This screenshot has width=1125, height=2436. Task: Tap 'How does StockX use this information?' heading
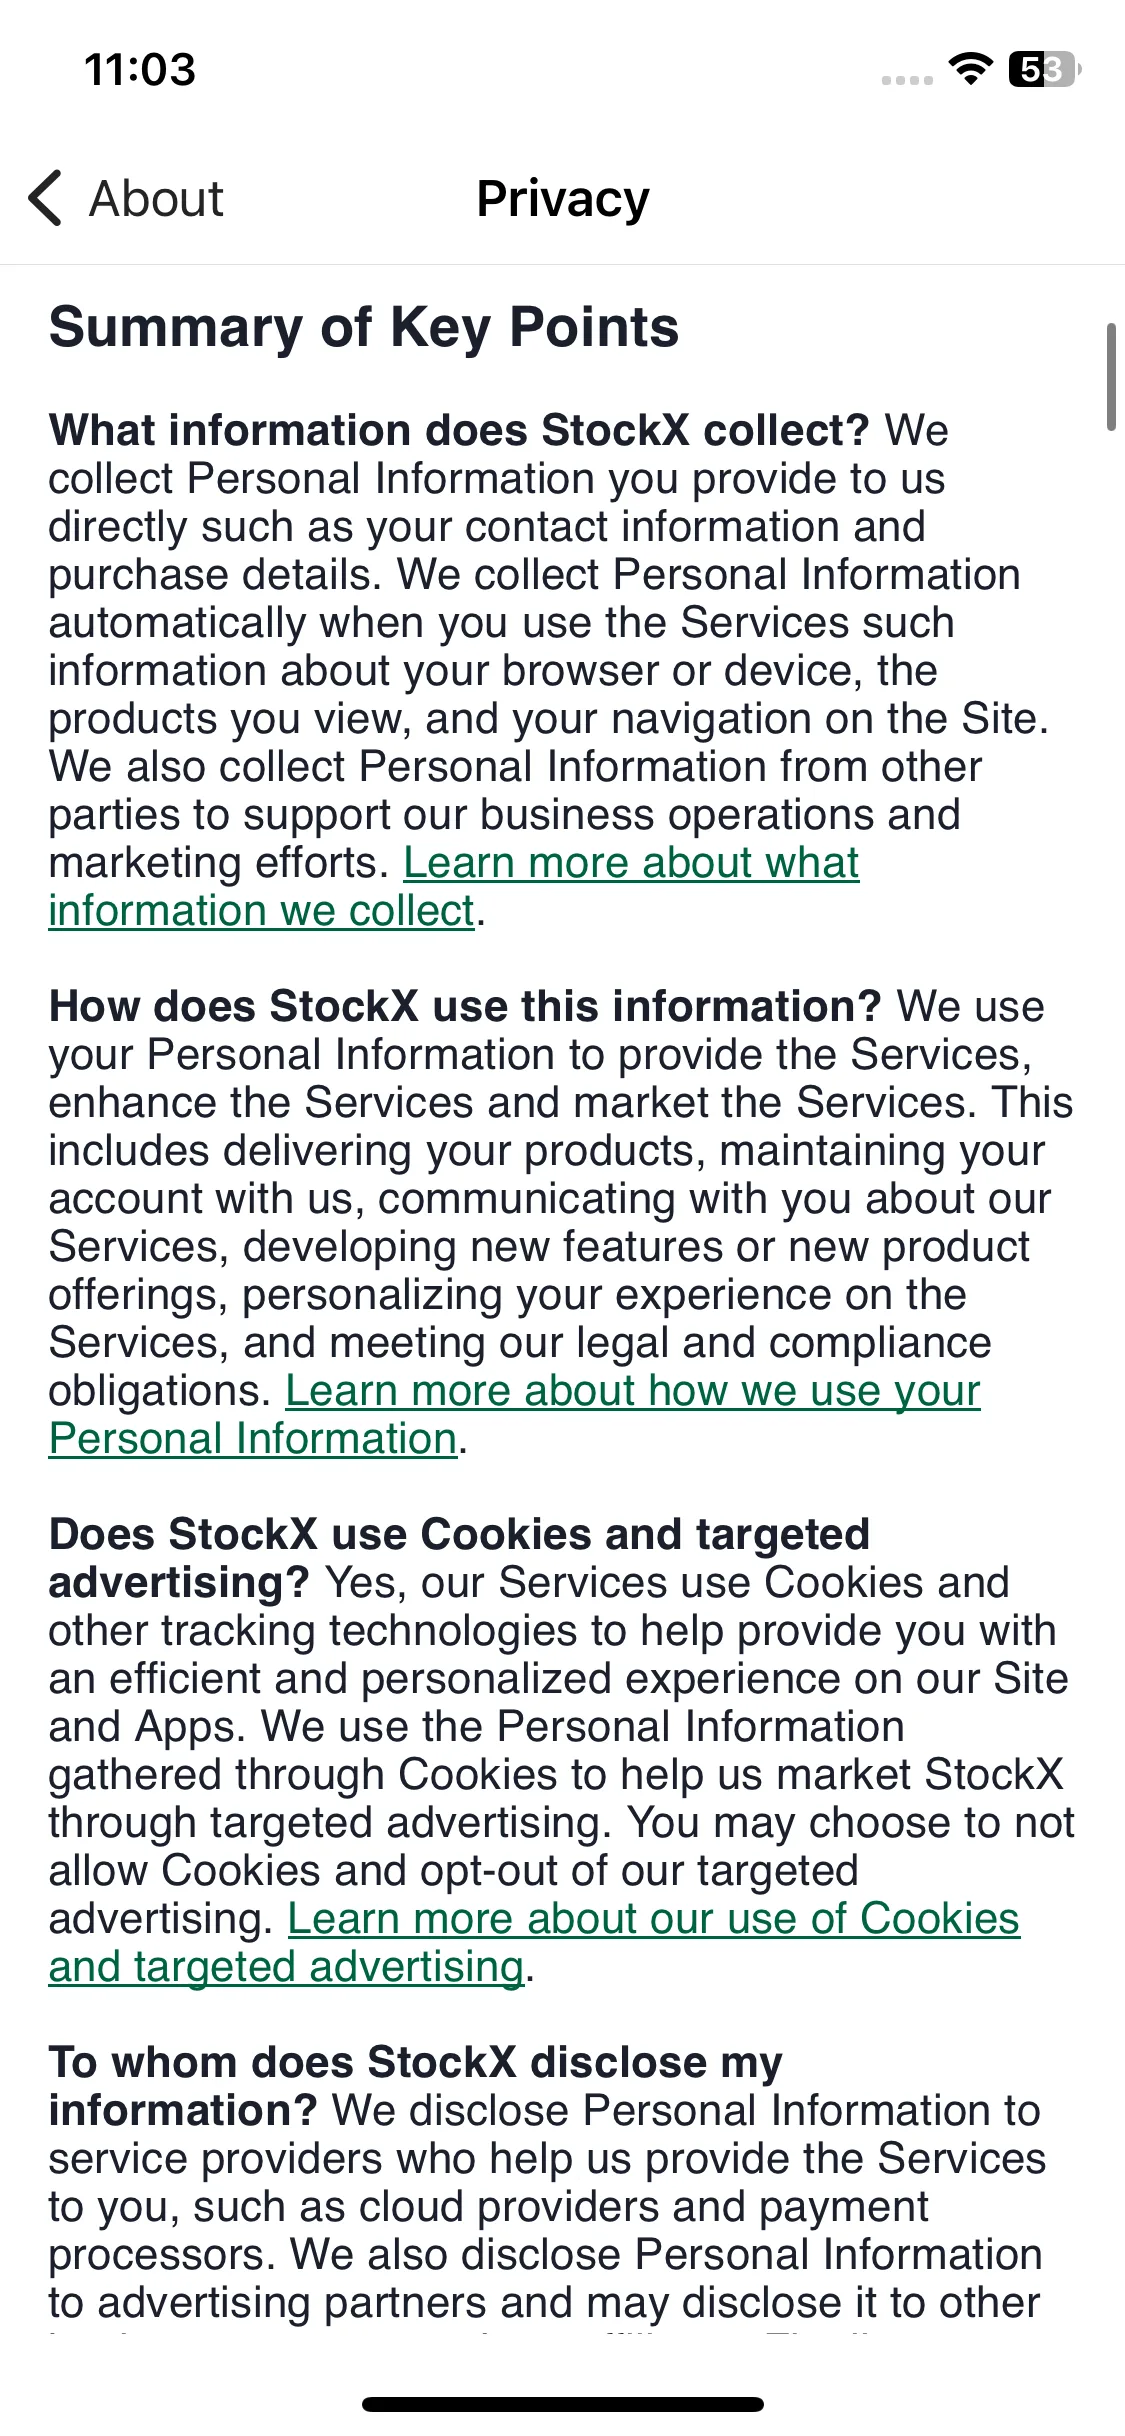[x=465, y=1007]
